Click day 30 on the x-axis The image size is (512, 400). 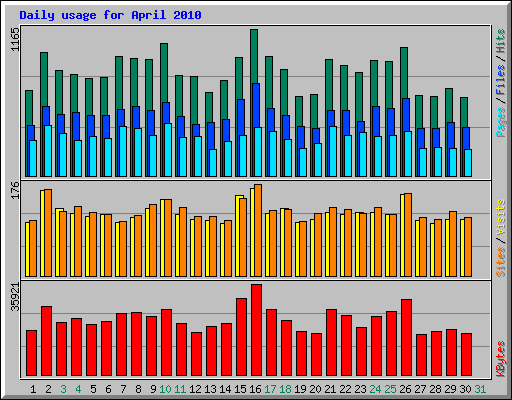click(465, 389)
